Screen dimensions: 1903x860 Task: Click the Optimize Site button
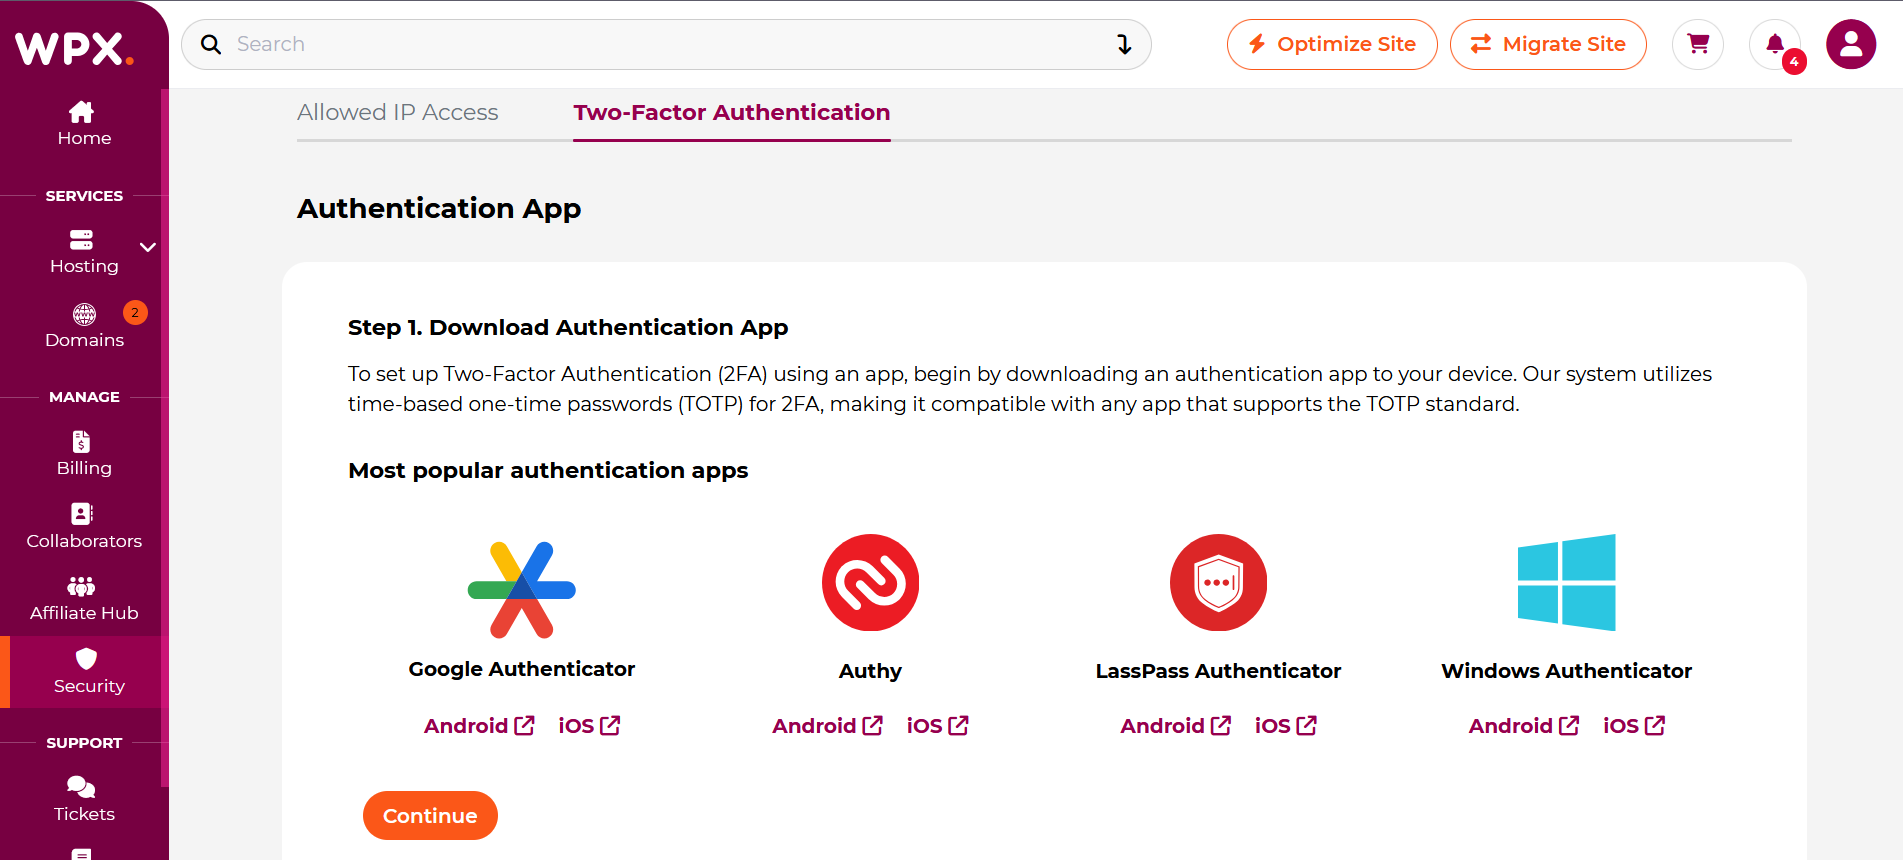coord(1332,44)
